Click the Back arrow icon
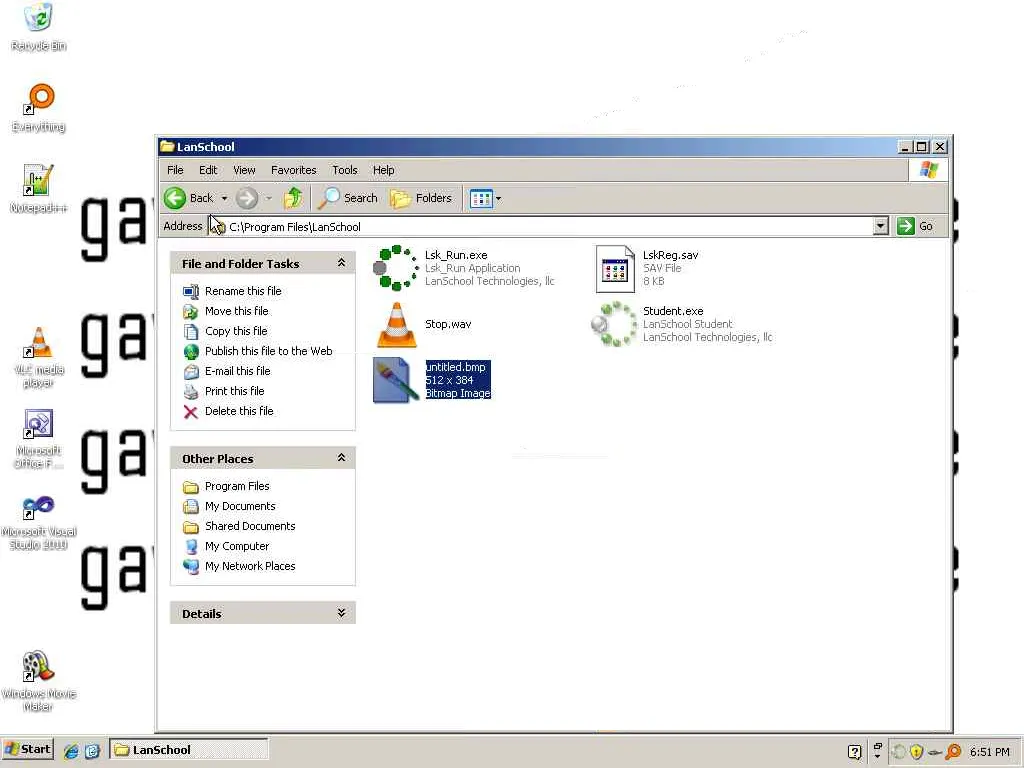This screenshot has height=768, width=1024. click(x=175, y=198)
